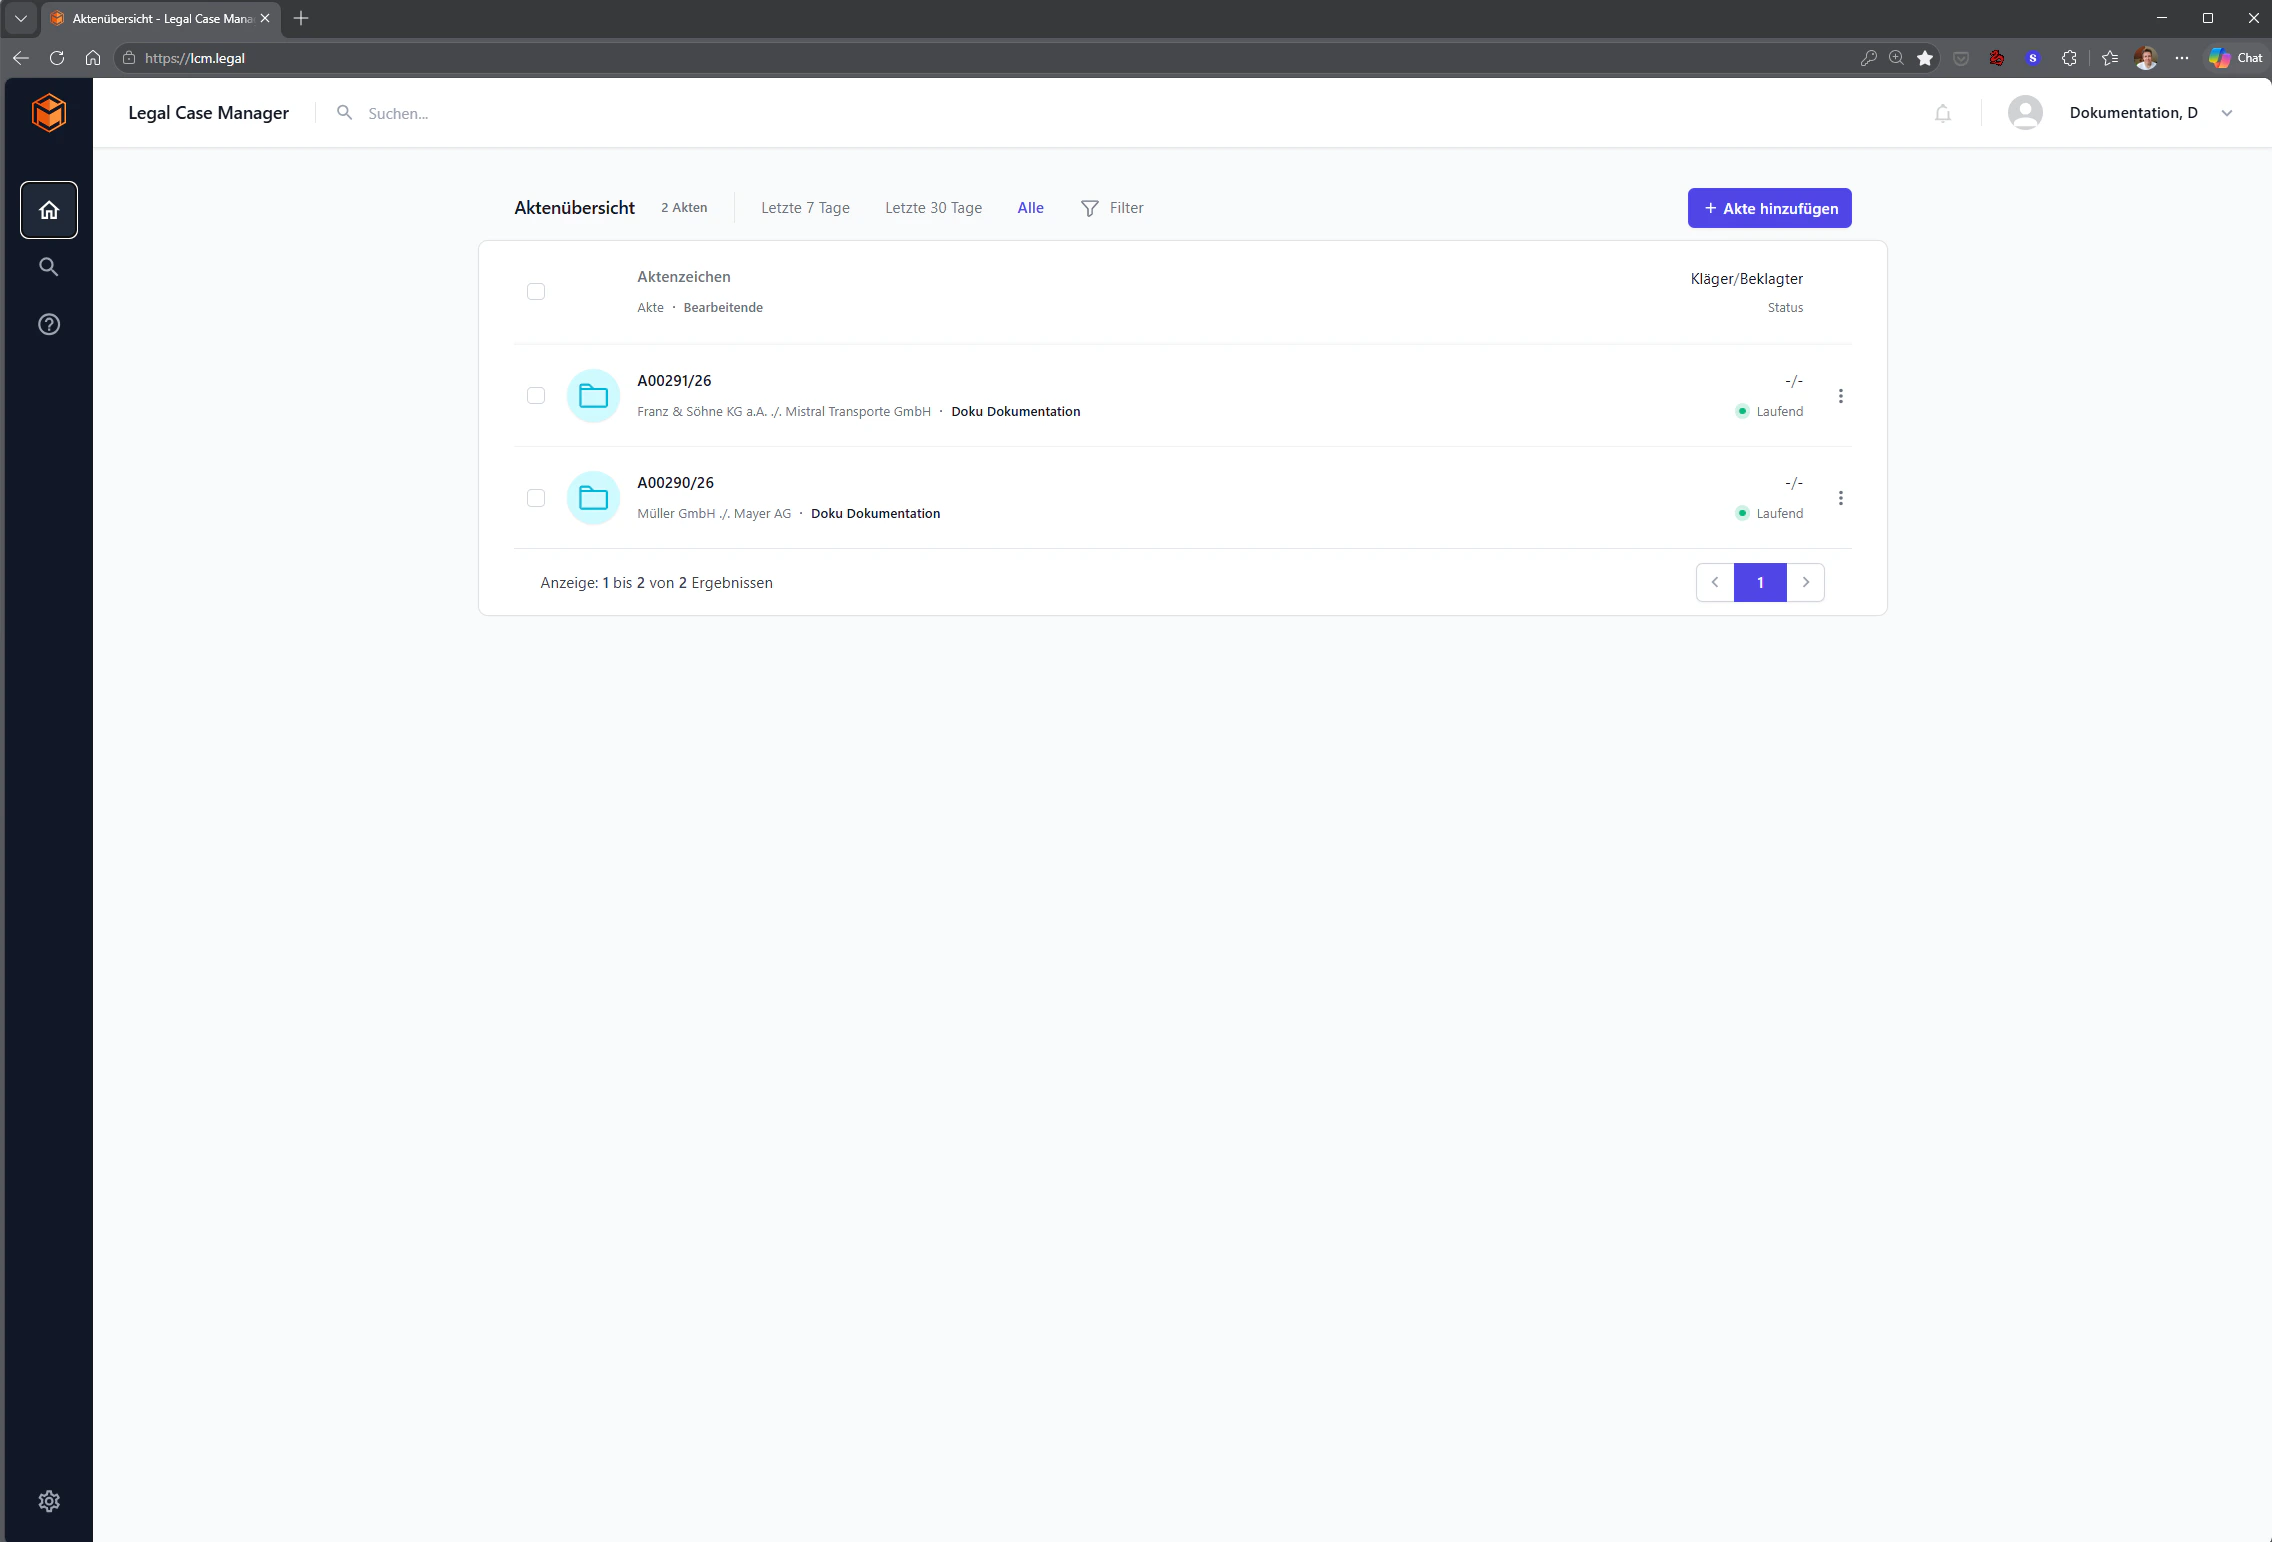The width and height of the screenshot is (2272, 1542).
Task: Click Dokumentation, D user name
Action: pos(2133,113)
